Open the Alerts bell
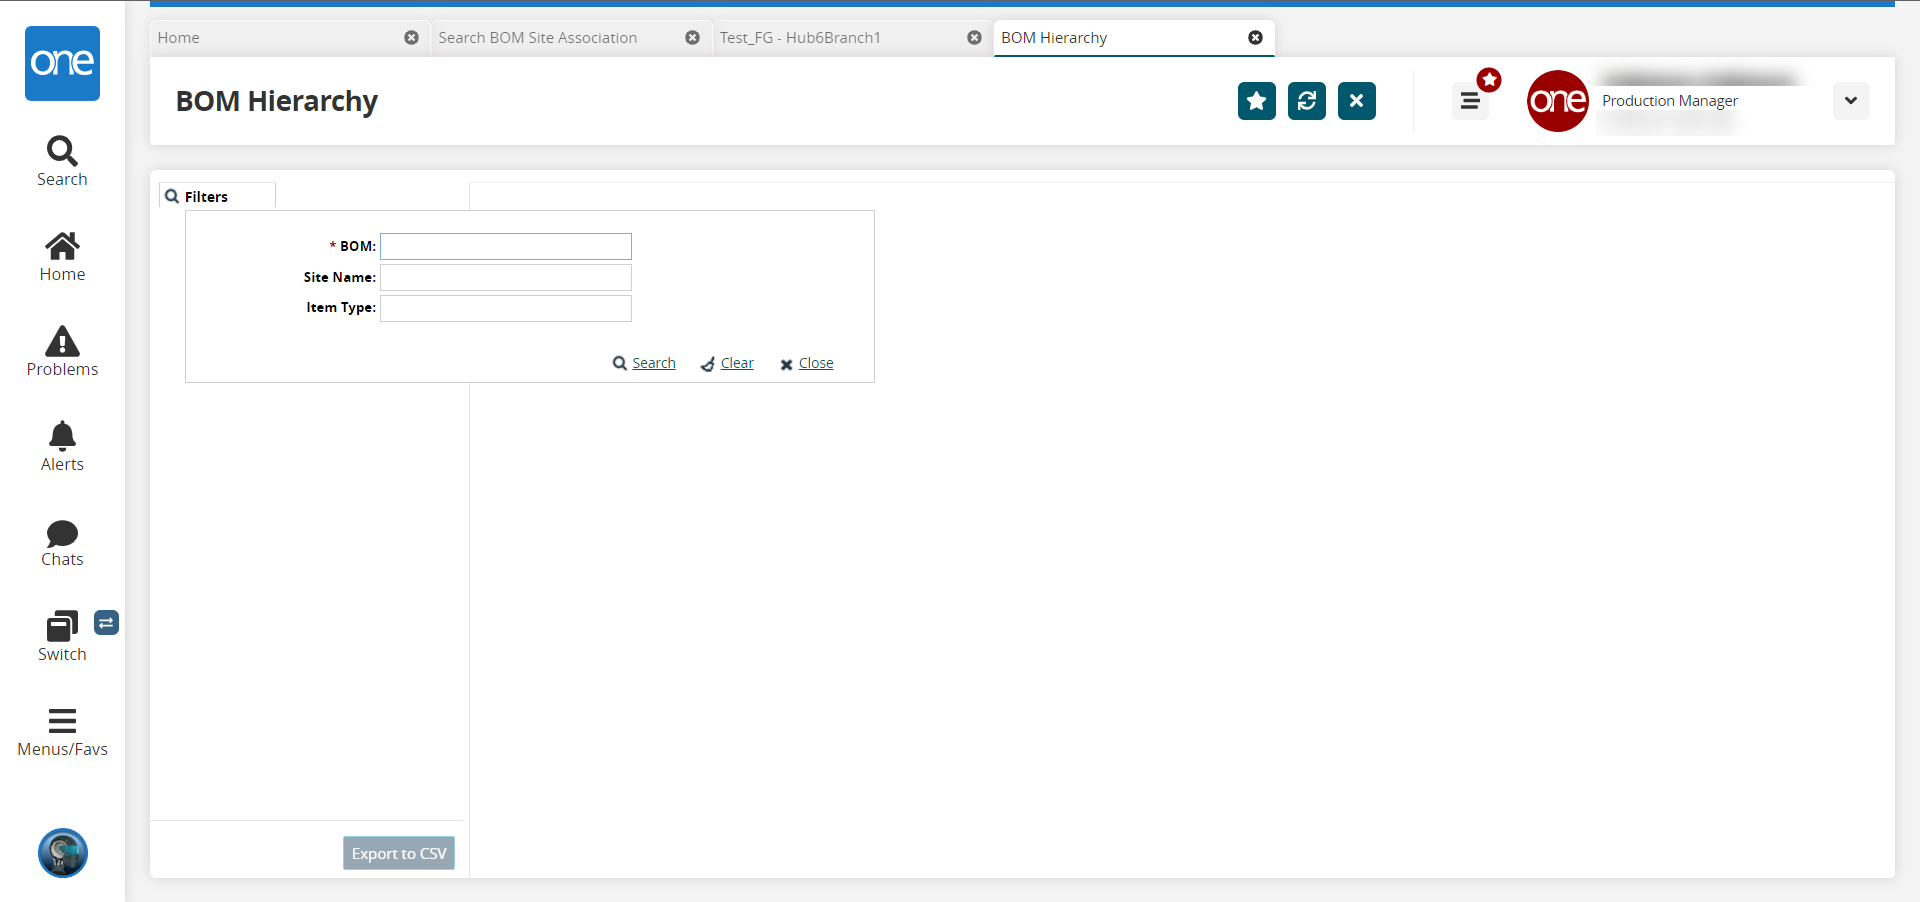 click(x=62, y=447)
